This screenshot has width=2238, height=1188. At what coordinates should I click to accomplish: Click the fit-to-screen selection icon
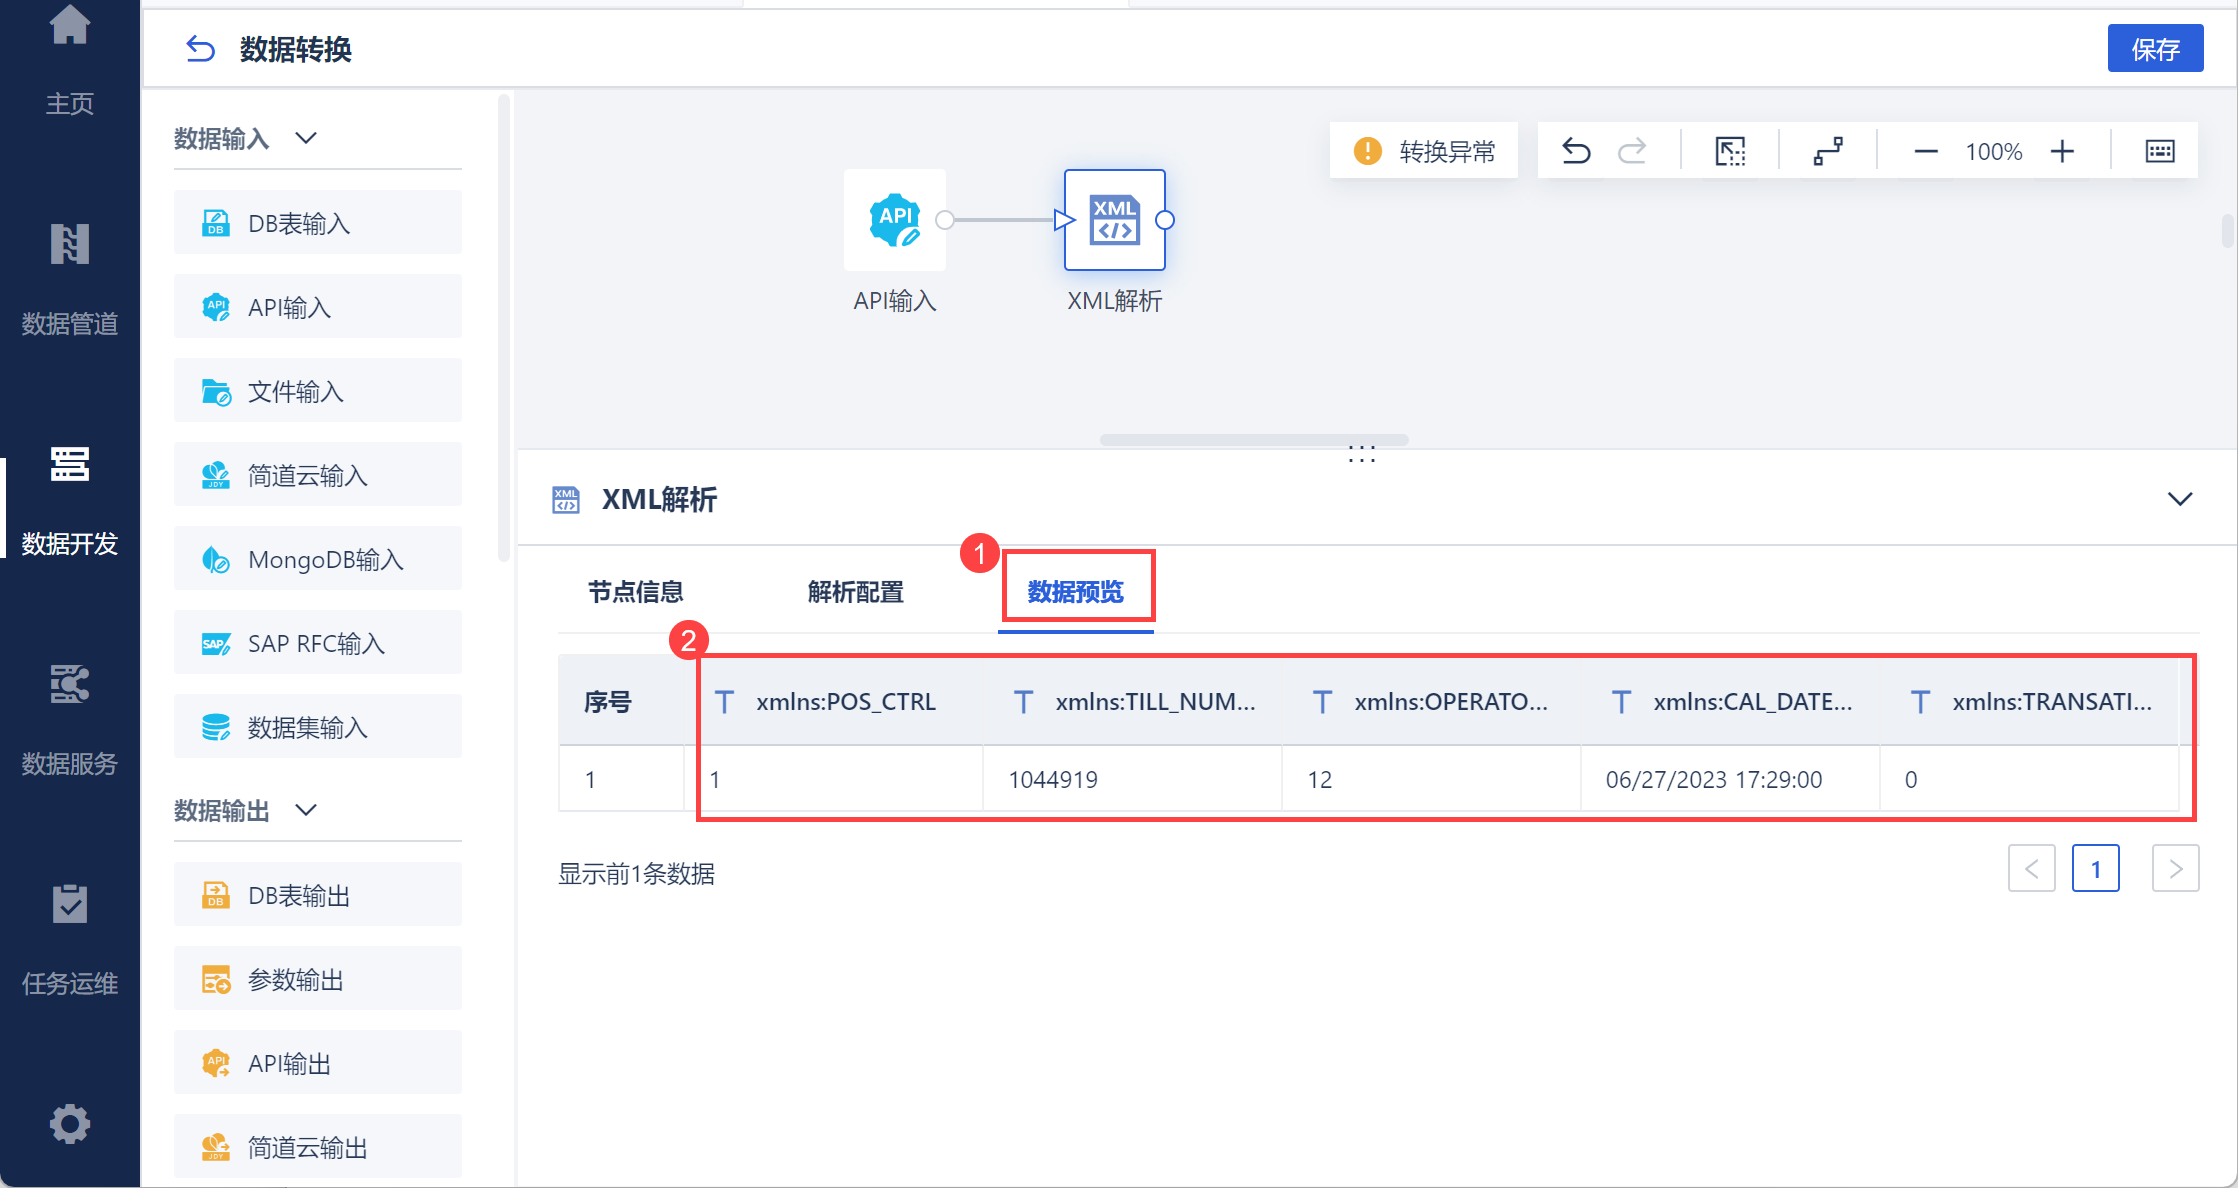(x=1730, y=151)
